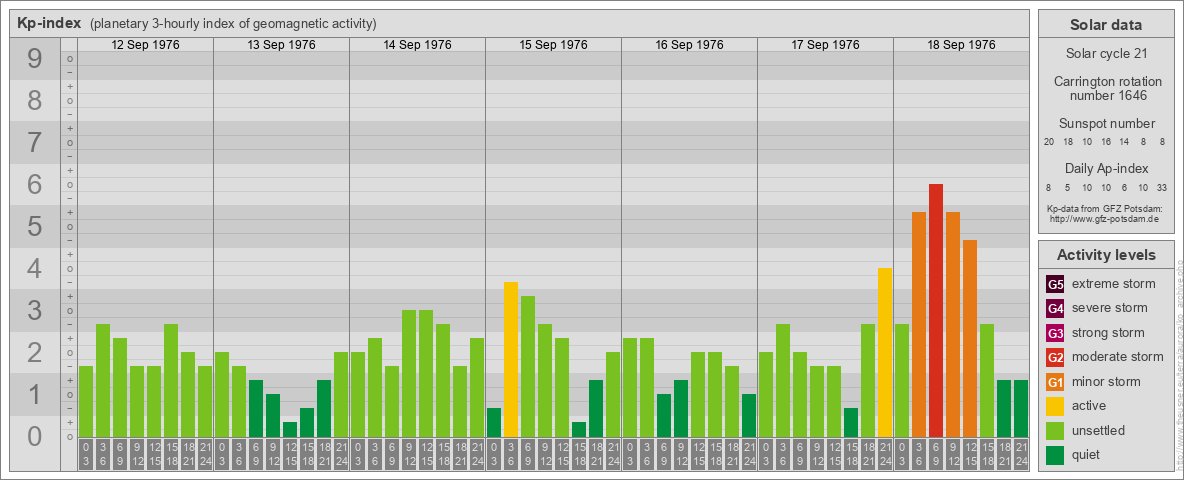This screenshot has height=480, width=1184.
Task: Click the 'moderate storm' legend label
Action: coord(1118,356)
